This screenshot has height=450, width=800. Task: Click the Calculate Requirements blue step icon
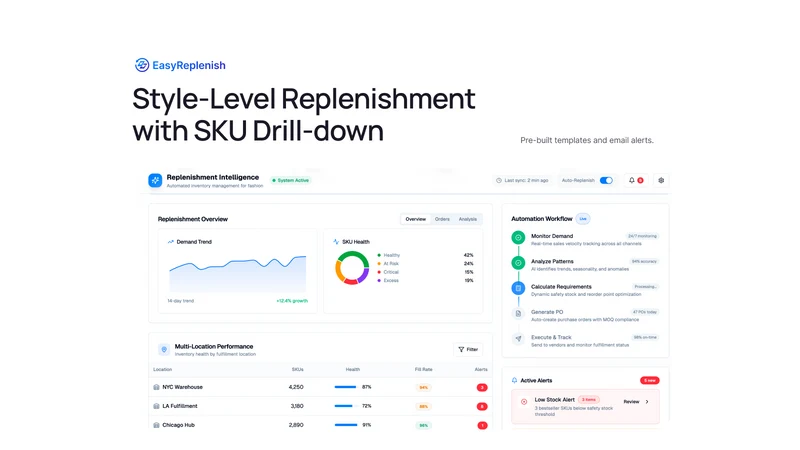coord(518,288)
